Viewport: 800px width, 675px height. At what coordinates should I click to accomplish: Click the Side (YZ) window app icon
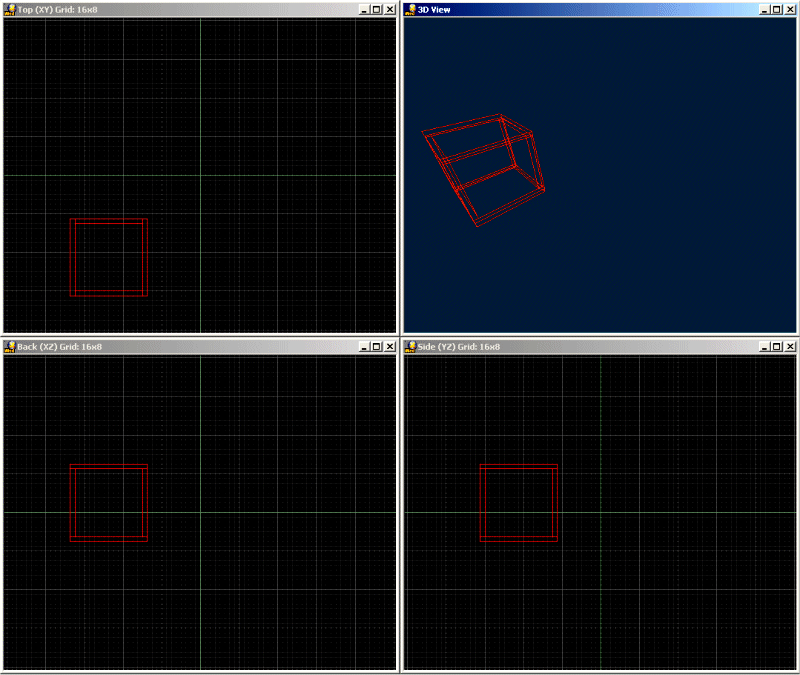pos(410,346)
